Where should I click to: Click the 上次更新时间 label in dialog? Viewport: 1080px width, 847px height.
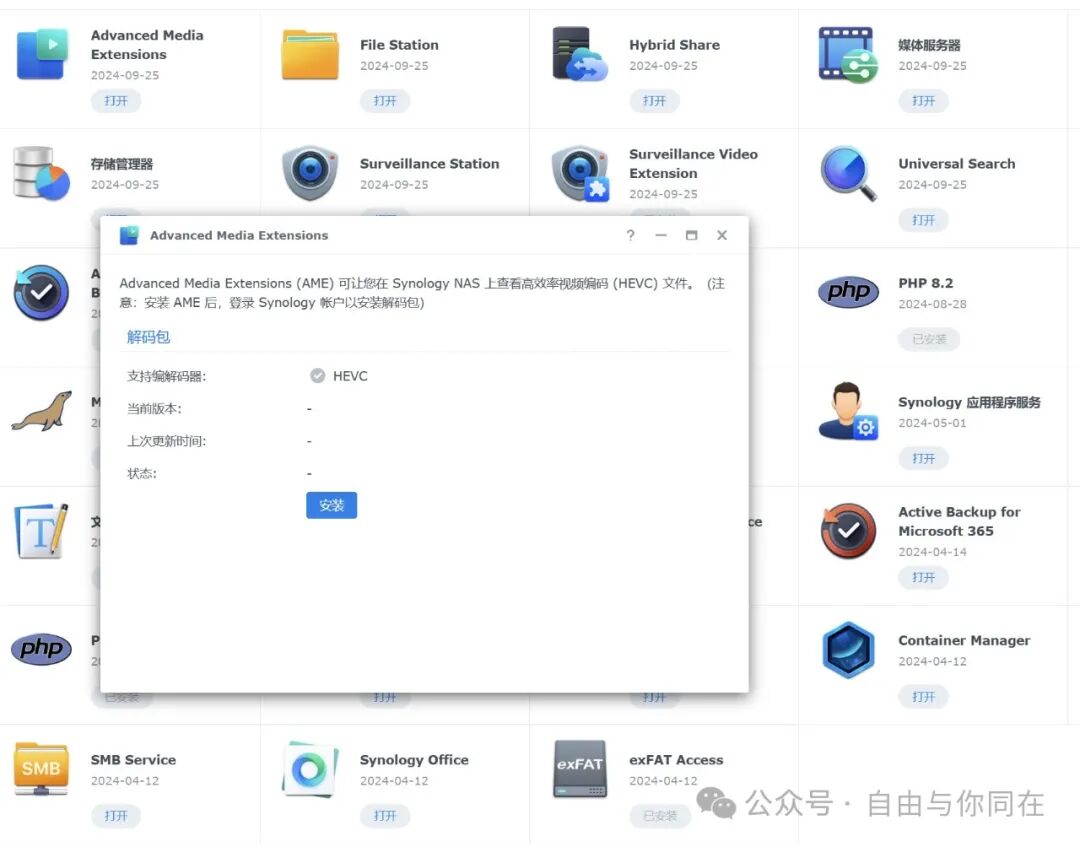(167, 441)
